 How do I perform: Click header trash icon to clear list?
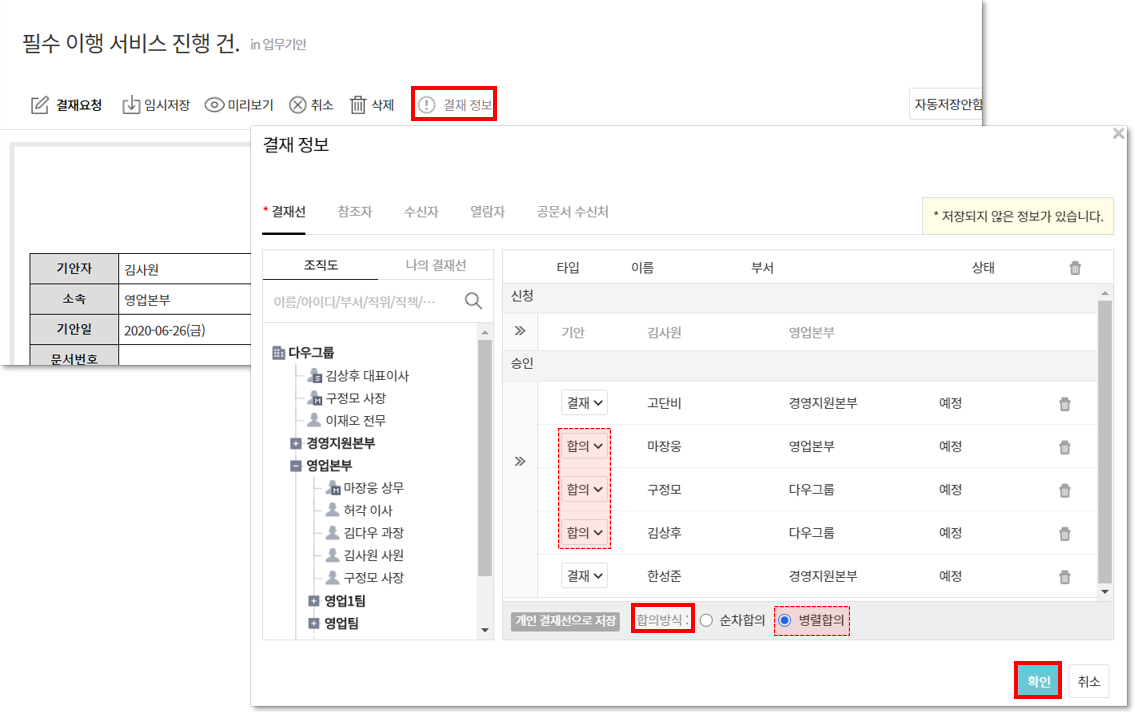pos(1075,268)
